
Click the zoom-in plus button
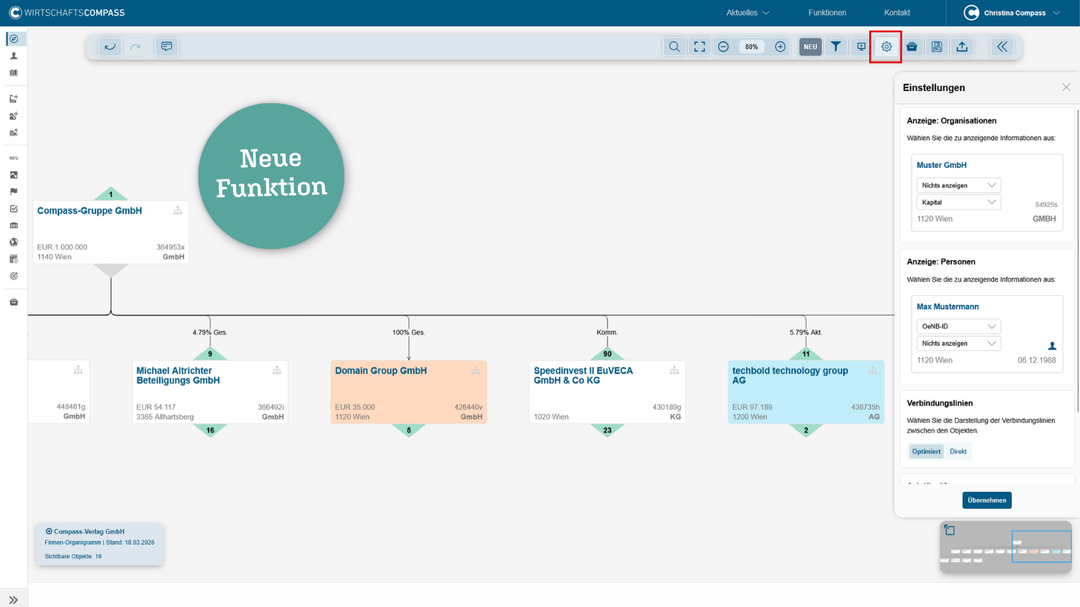point(780,47)
